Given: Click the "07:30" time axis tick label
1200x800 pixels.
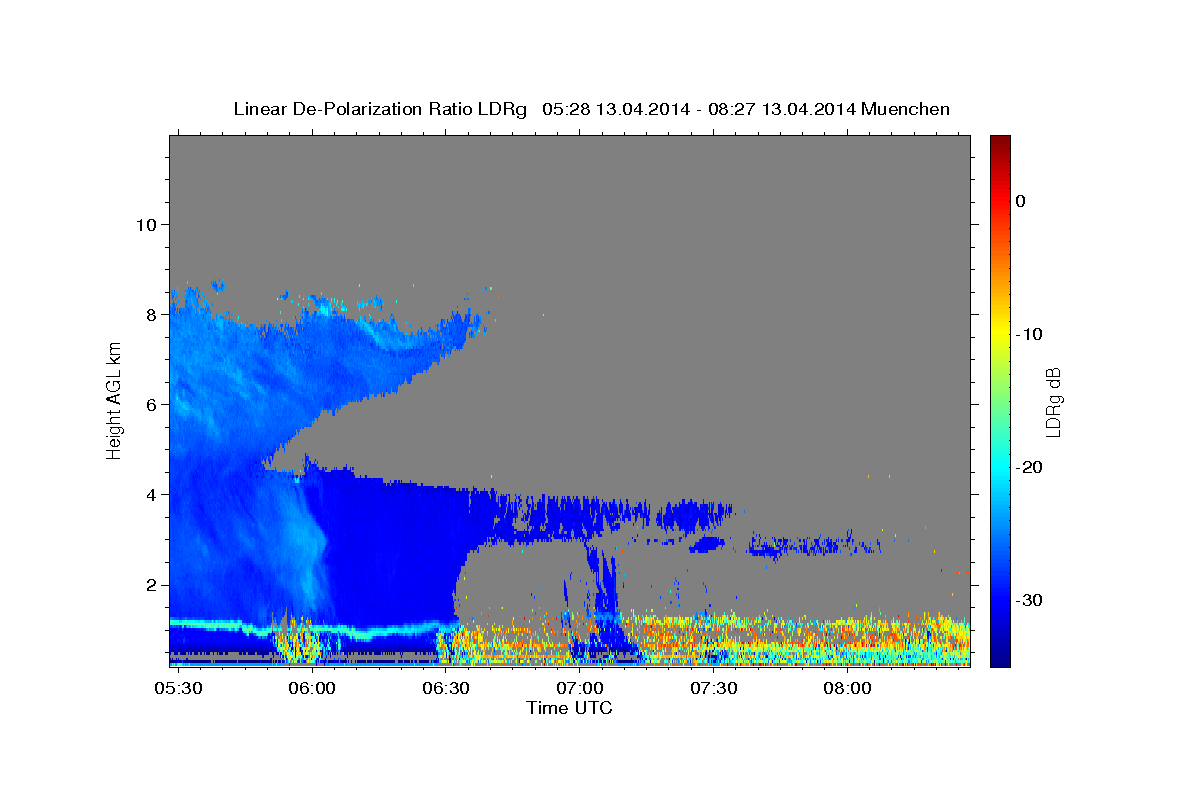Looking at the screenshot, I should [714, 689].
